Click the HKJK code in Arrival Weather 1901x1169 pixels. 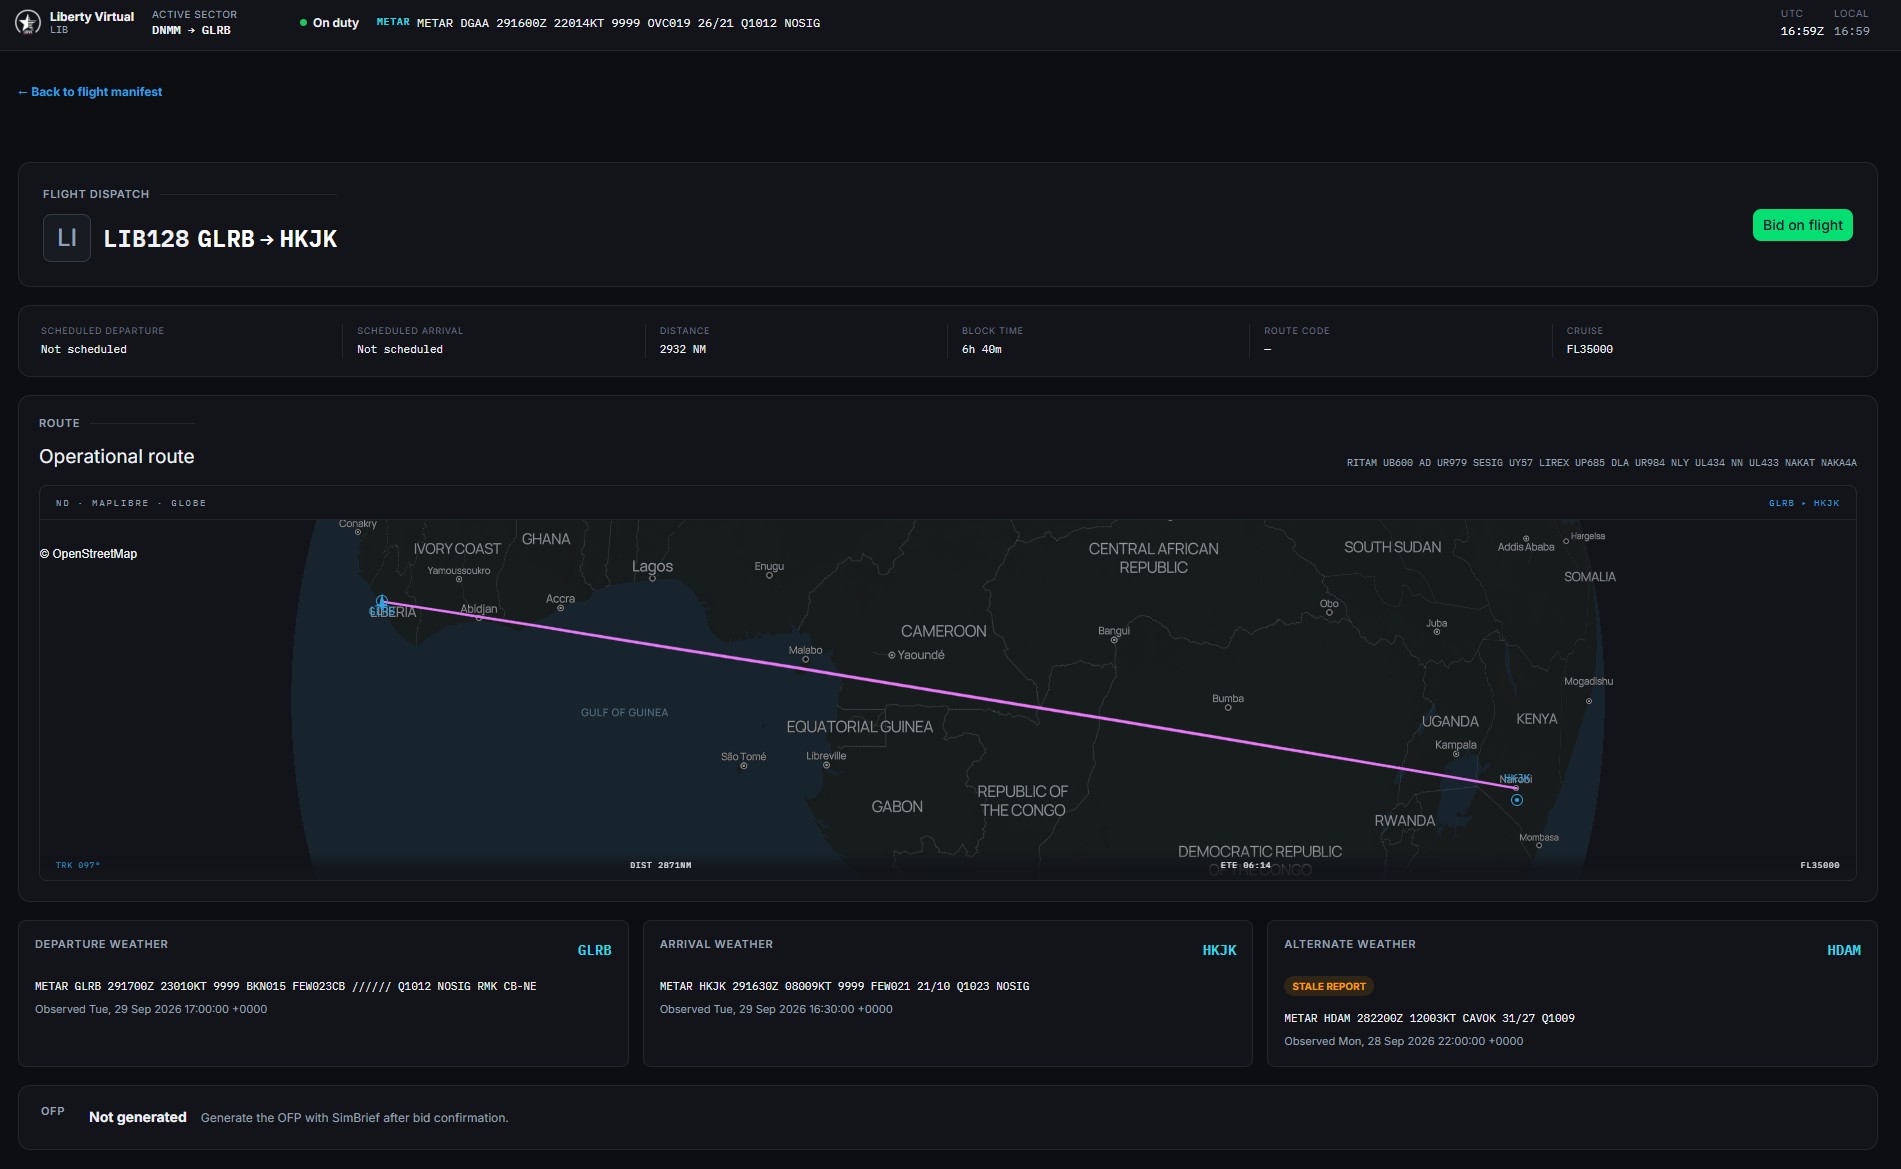pos(1219,950)
